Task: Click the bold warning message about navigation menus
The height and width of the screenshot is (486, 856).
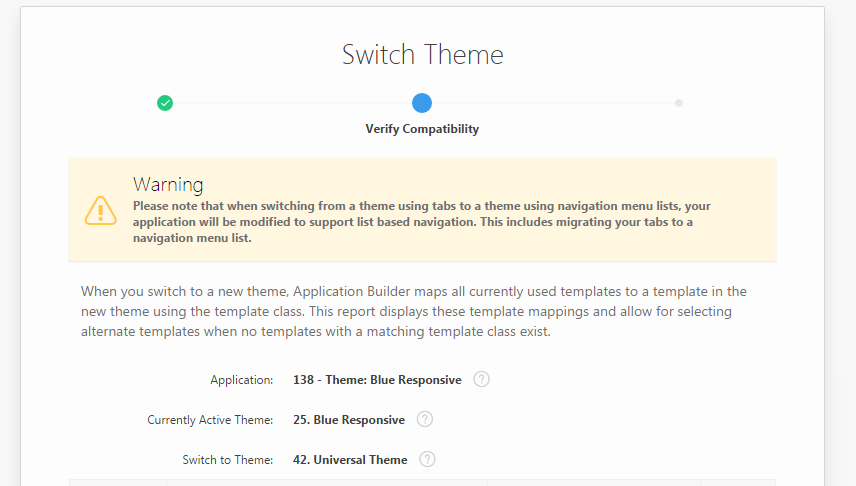Action: 420,222
